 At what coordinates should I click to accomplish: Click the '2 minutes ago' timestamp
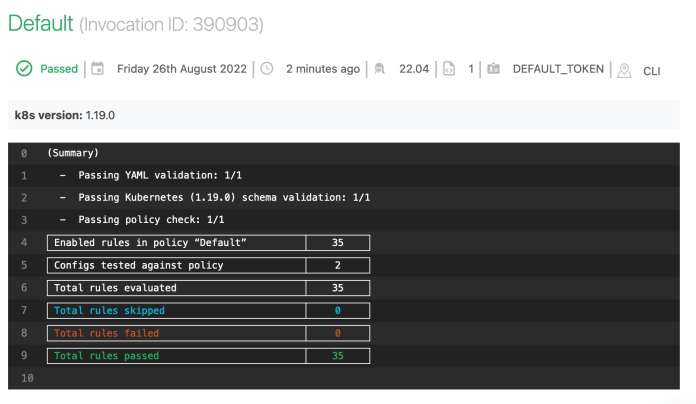tap(323, 69)
